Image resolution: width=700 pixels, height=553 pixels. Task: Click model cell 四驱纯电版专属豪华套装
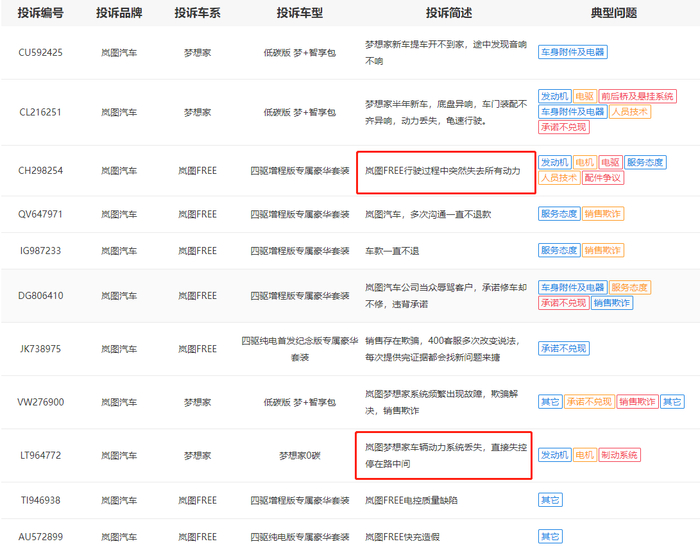(300, 537)
